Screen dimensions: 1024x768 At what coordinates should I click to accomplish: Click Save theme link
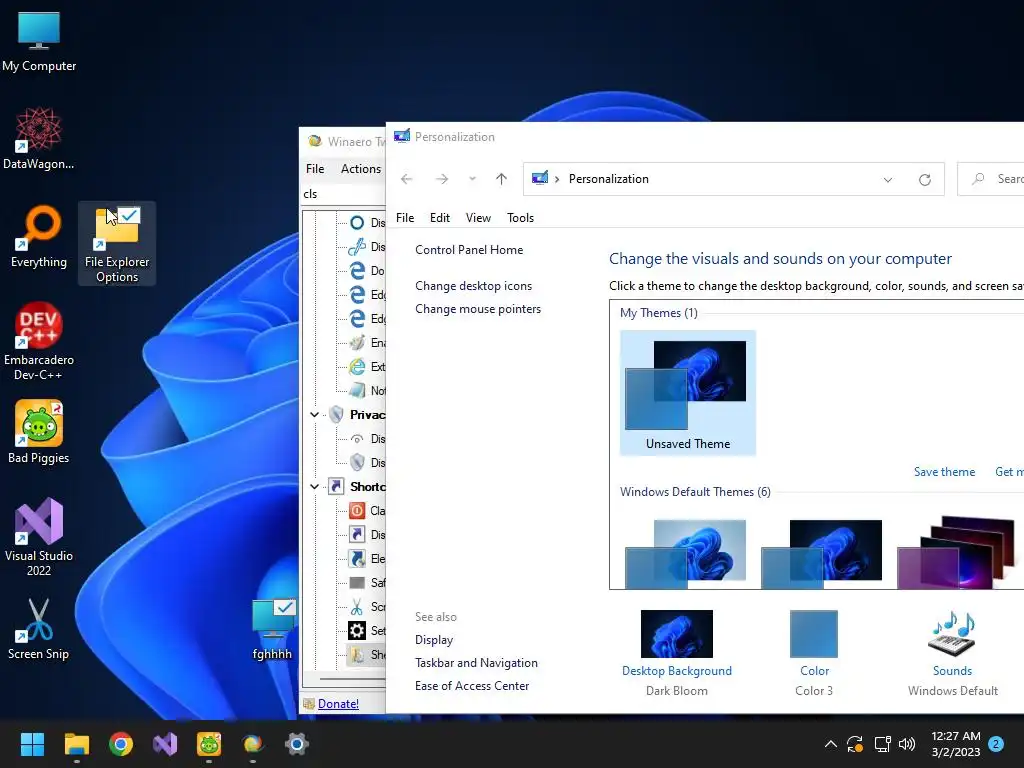click(944, 472)
